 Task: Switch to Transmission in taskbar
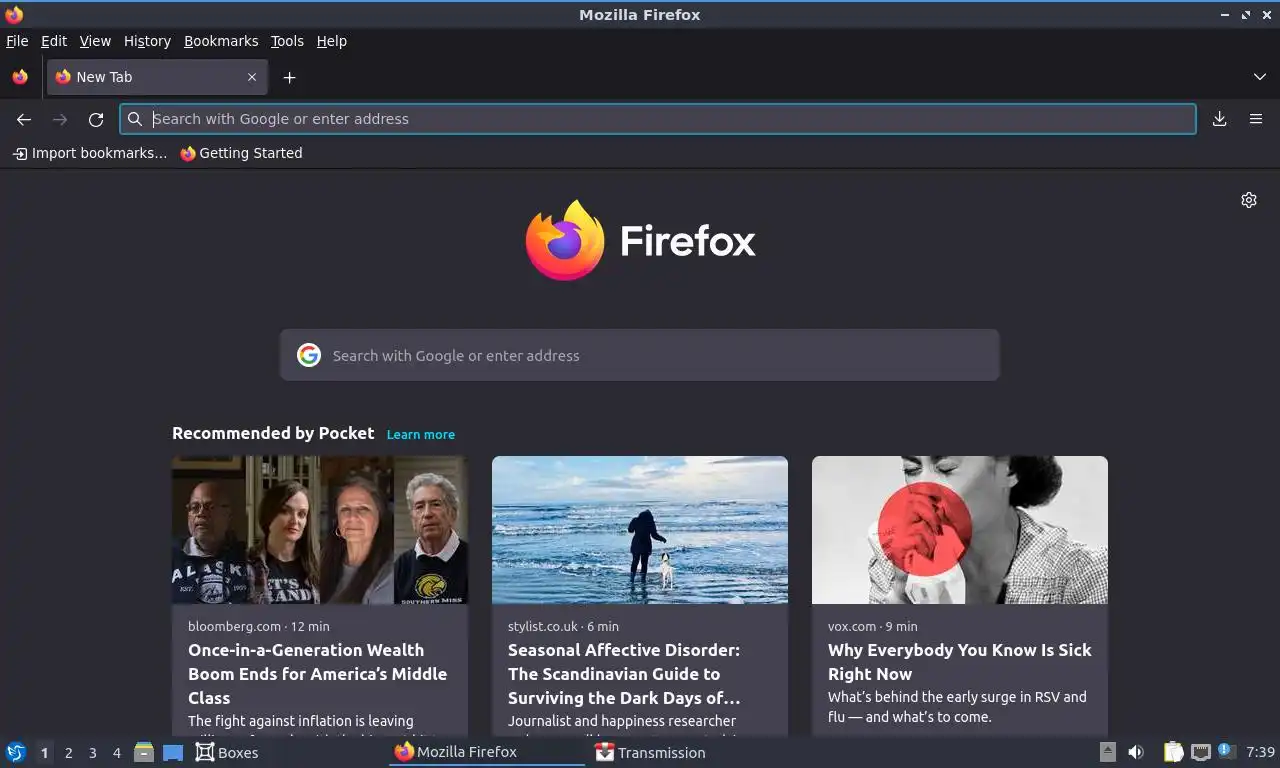click(x=650, y=752)
